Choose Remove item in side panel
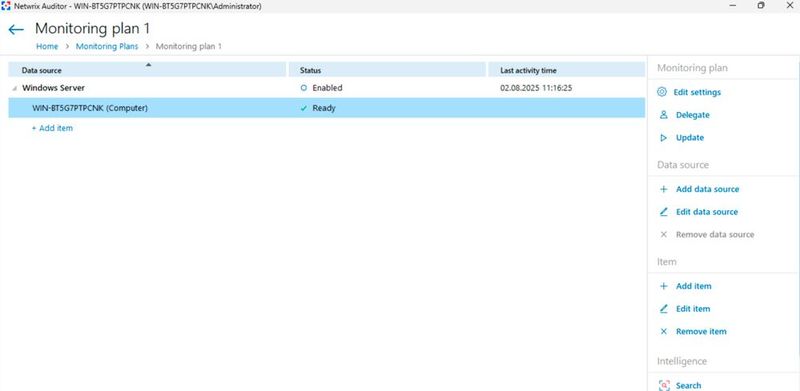Viewport: 800px width, 391px height. click(701, 331)
